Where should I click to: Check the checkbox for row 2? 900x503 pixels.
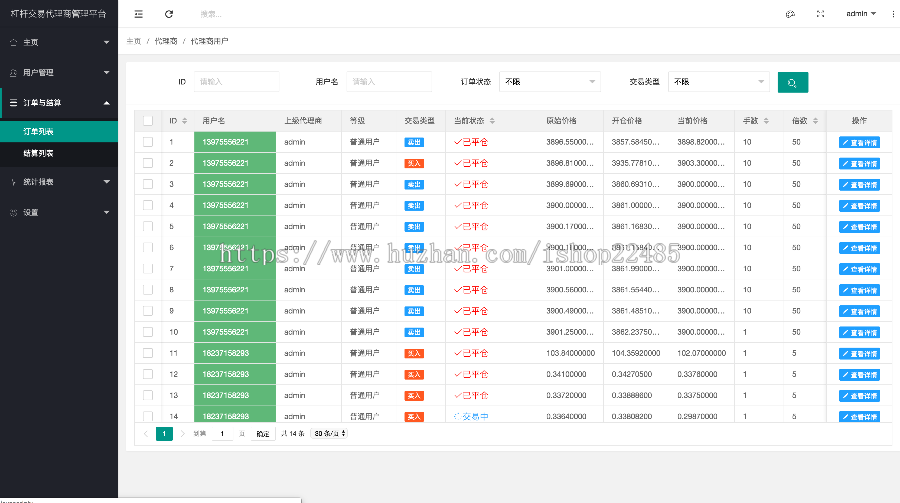(148, 163)
